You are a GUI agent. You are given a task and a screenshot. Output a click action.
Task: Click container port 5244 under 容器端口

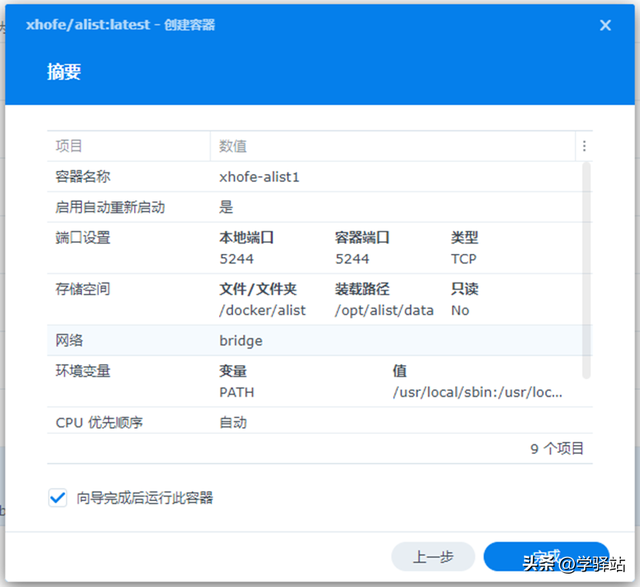coord(352,259)
